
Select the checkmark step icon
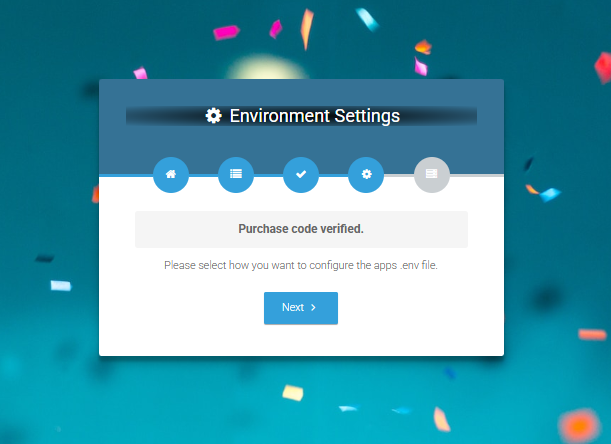[x=301, y=174]
